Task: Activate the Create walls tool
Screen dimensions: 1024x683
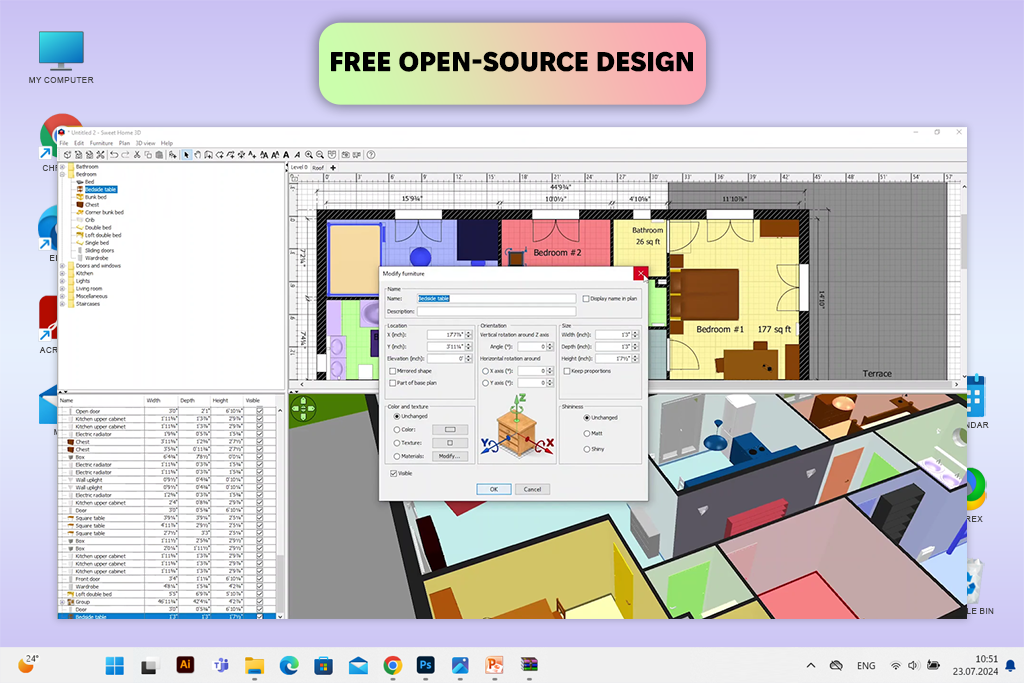Action: click(208, 155)
